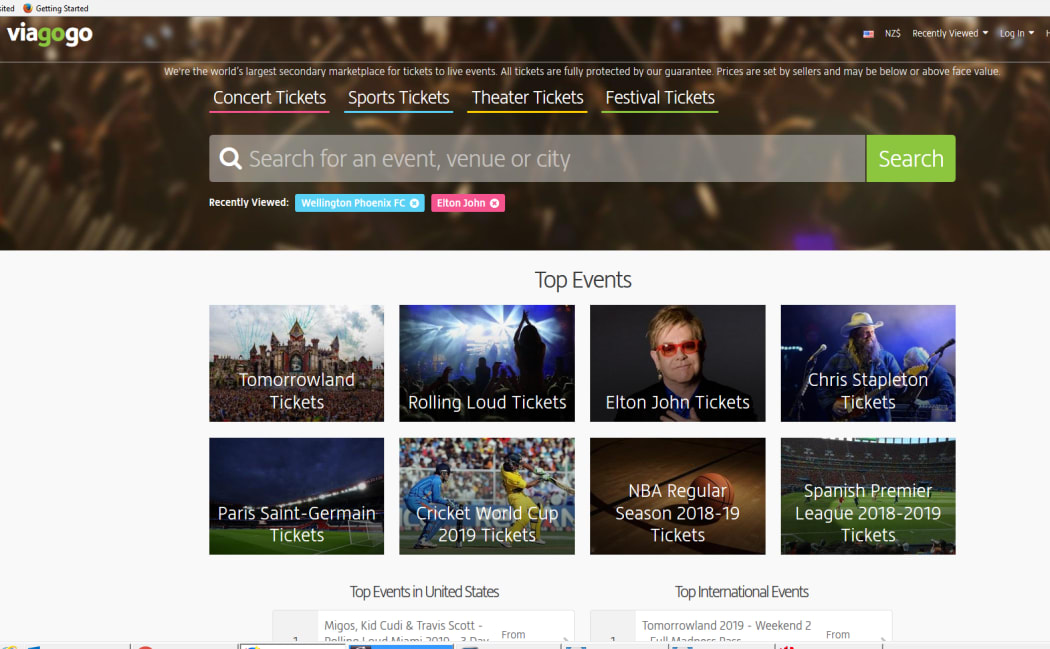Screen dimensions: 1050x649
Task: Open Festival Tickets tab
Action: click(x=660, y=98)
